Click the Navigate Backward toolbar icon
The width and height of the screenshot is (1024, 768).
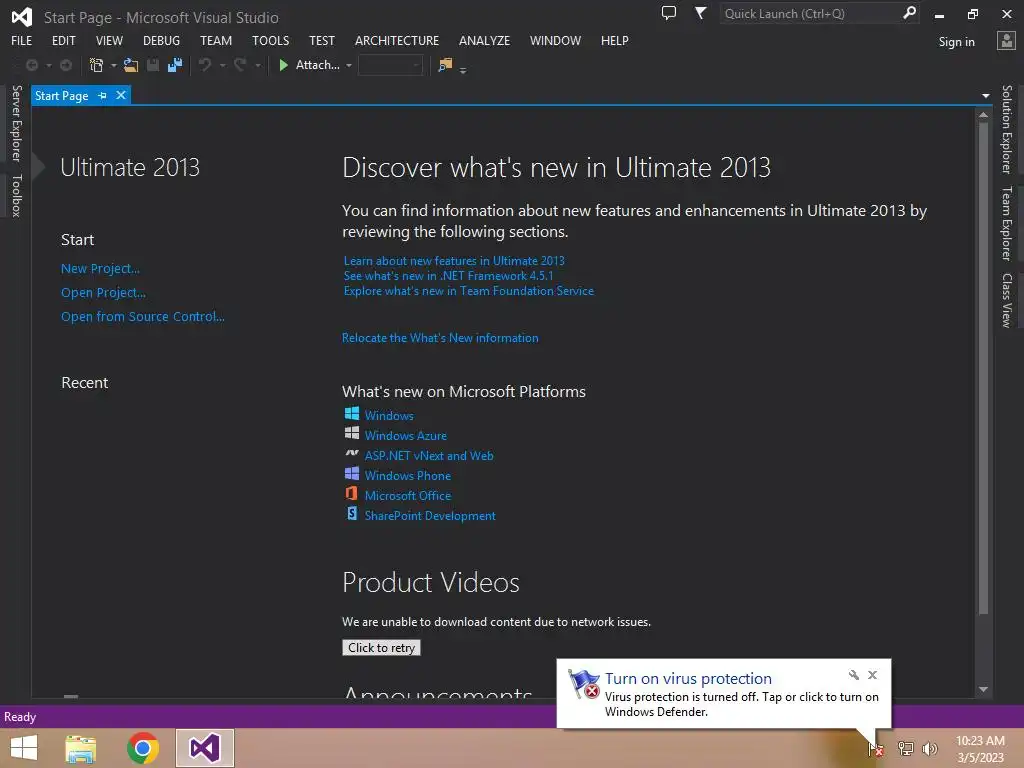tap(31, 65)
